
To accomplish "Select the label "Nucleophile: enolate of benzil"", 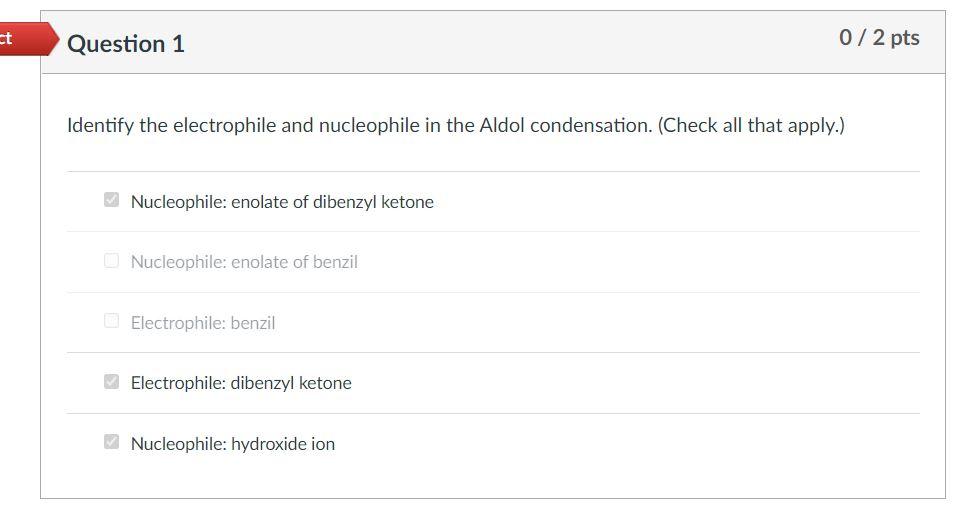I will [x=244, y=262].
